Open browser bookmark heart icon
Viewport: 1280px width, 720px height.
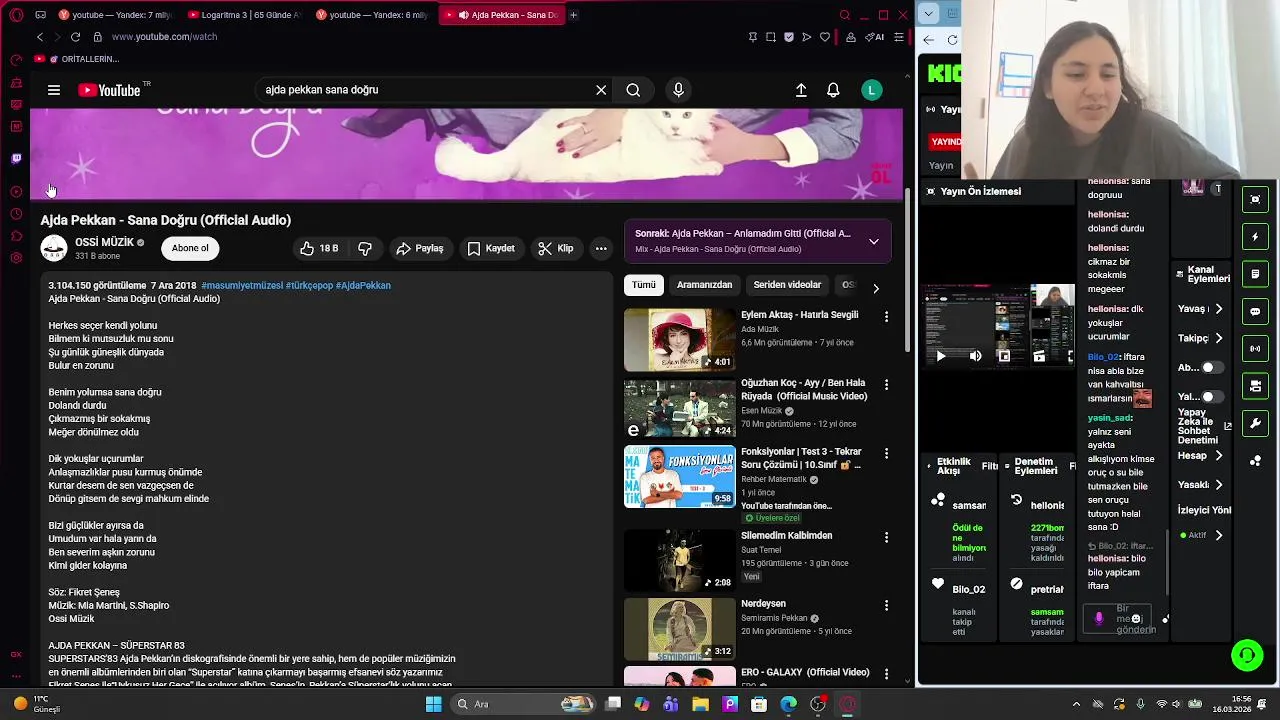coord(825,37)
